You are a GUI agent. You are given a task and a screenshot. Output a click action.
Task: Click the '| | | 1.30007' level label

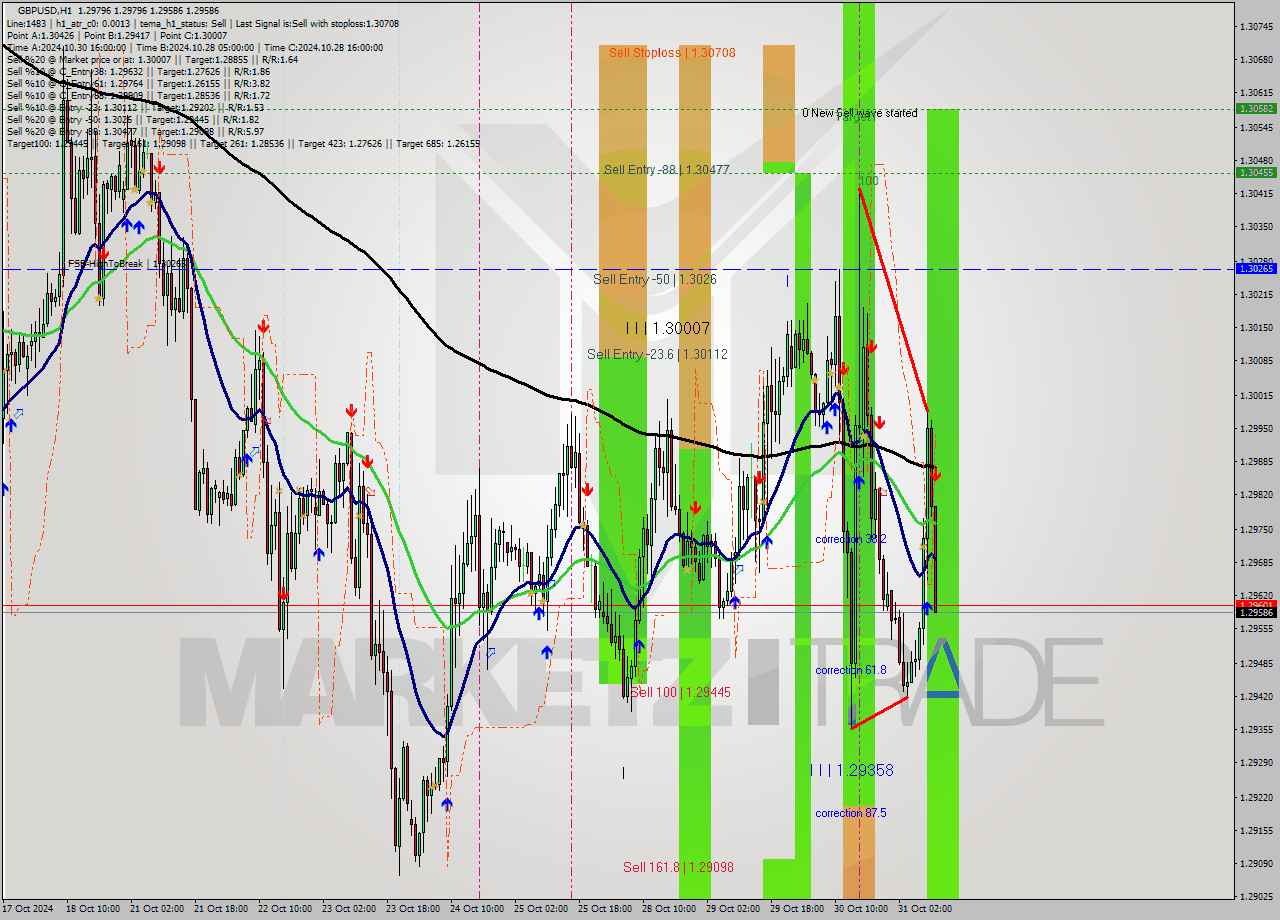coord(667,328)
